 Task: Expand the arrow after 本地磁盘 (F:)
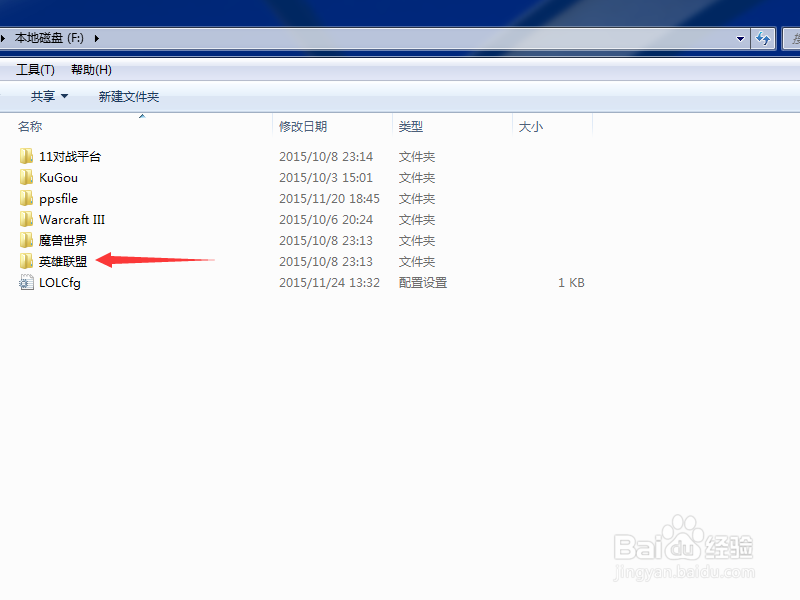click(96, 38)
